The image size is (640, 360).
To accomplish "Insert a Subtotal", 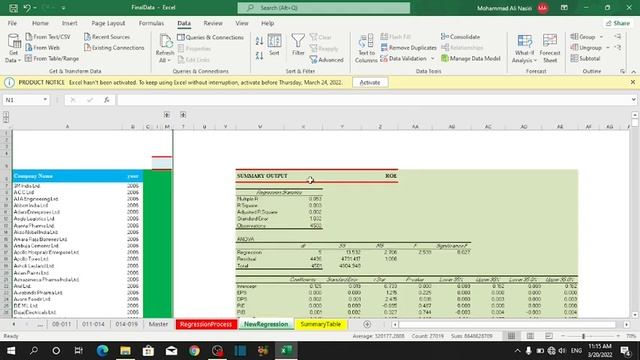I will (585, 58).
